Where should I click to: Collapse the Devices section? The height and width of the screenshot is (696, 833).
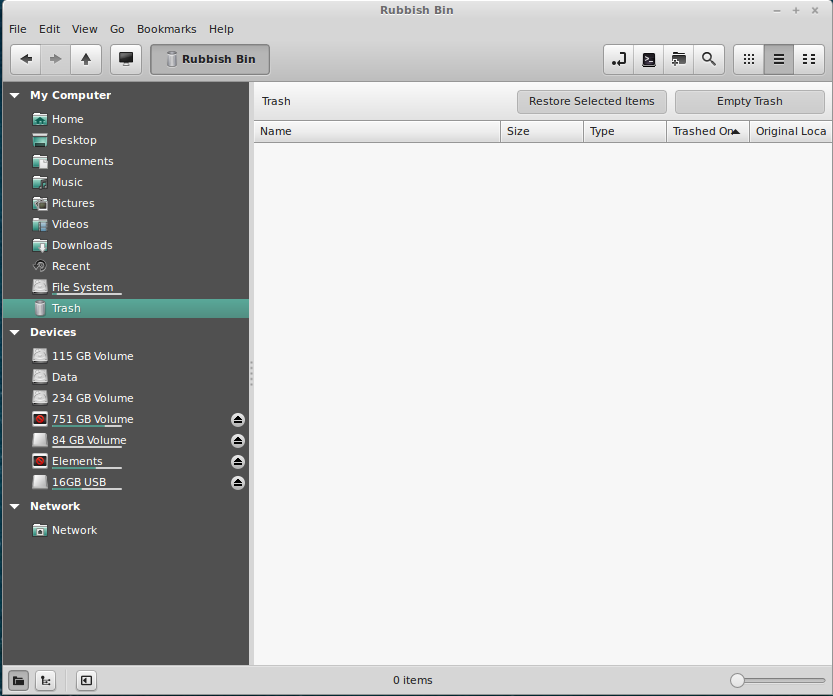coord(15,332)
